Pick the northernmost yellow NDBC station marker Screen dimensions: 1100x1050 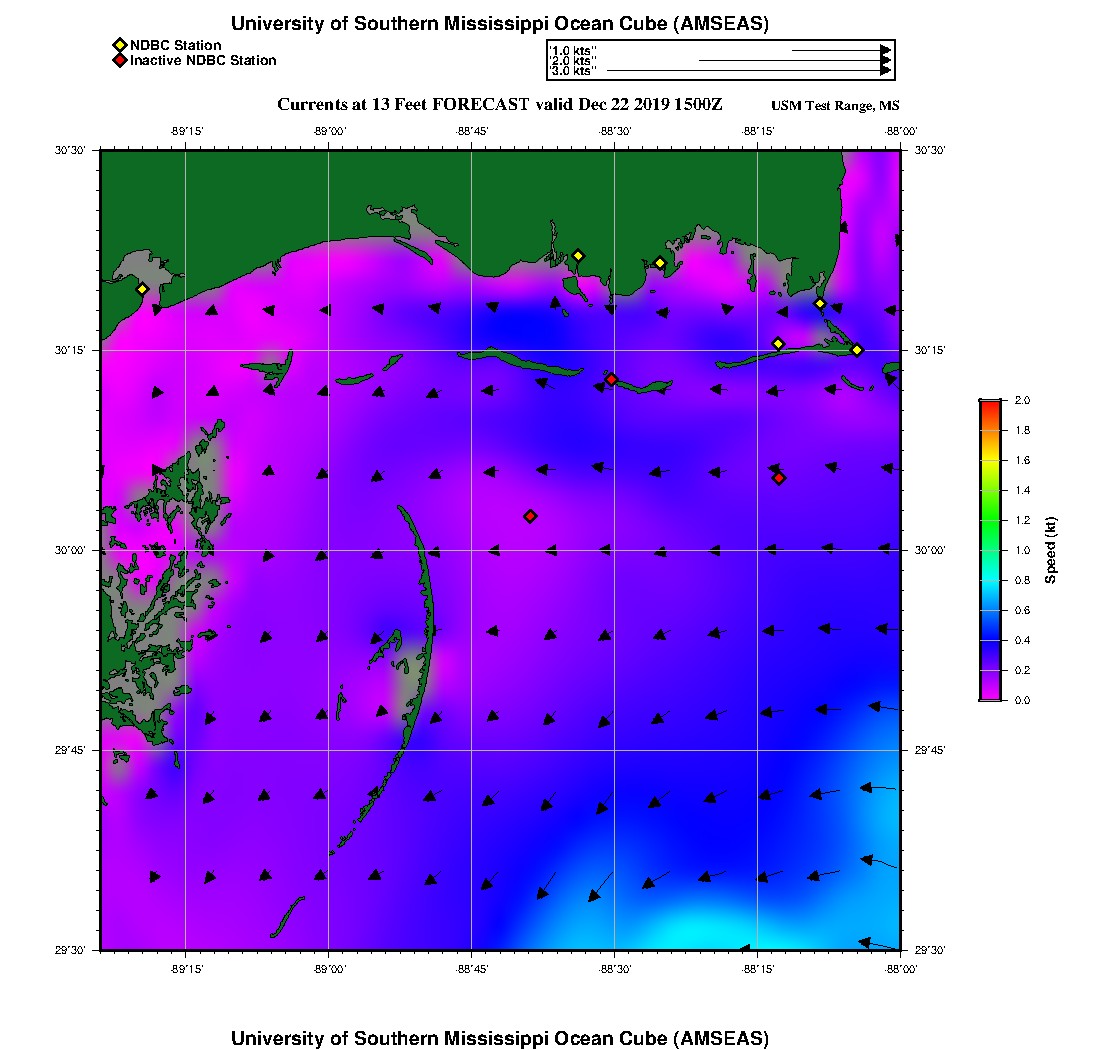[x=578, y=256]
